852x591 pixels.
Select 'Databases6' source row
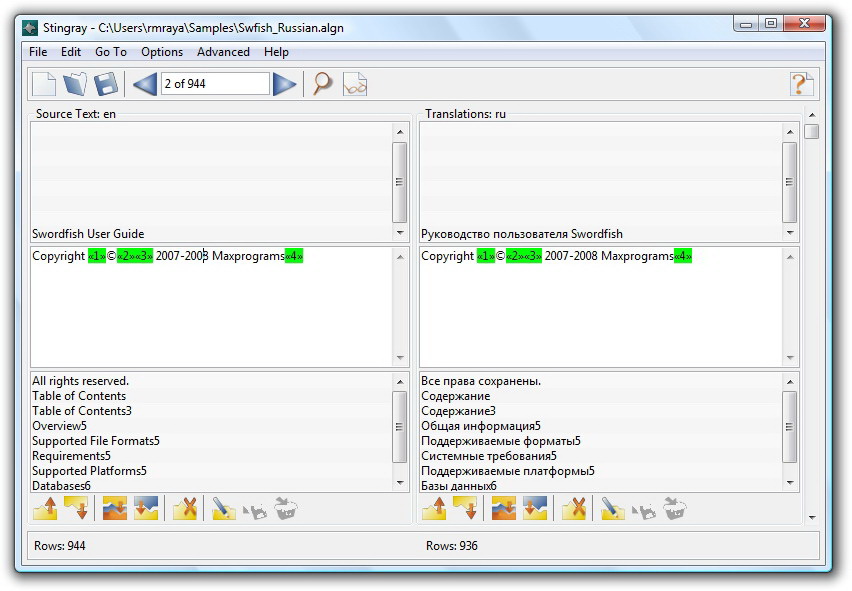(x=211, y=486)
